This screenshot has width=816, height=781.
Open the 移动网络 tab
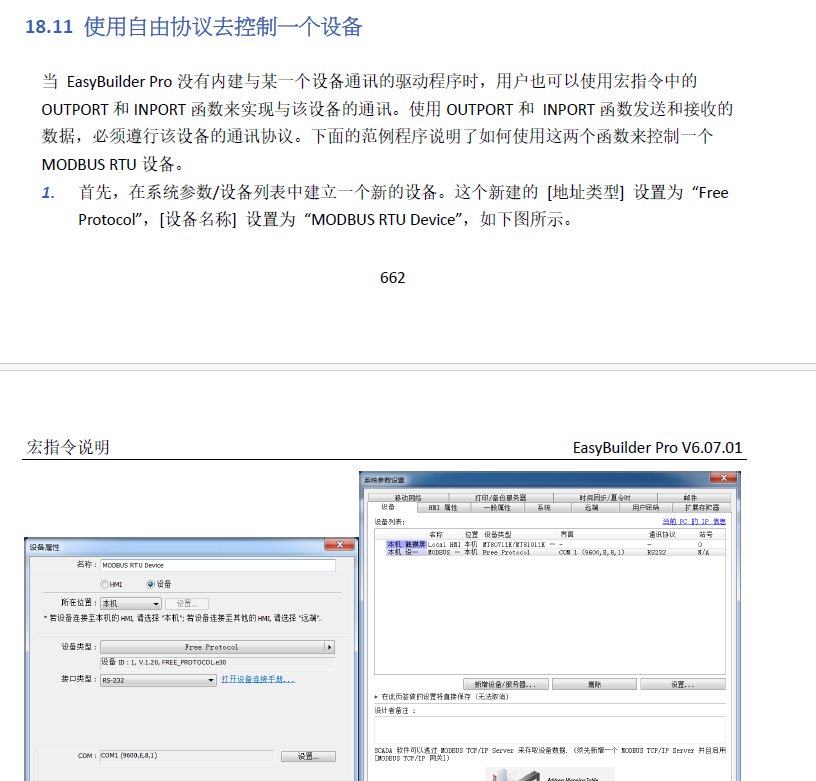pyautogui.click(x=407, y=497)
